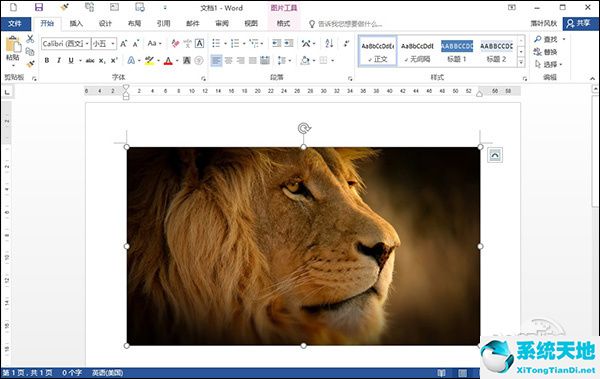The image size is (600, 379).
Task: Click the Sort A-Z icon
Action: pyautogui.click(x=329, y=43)
